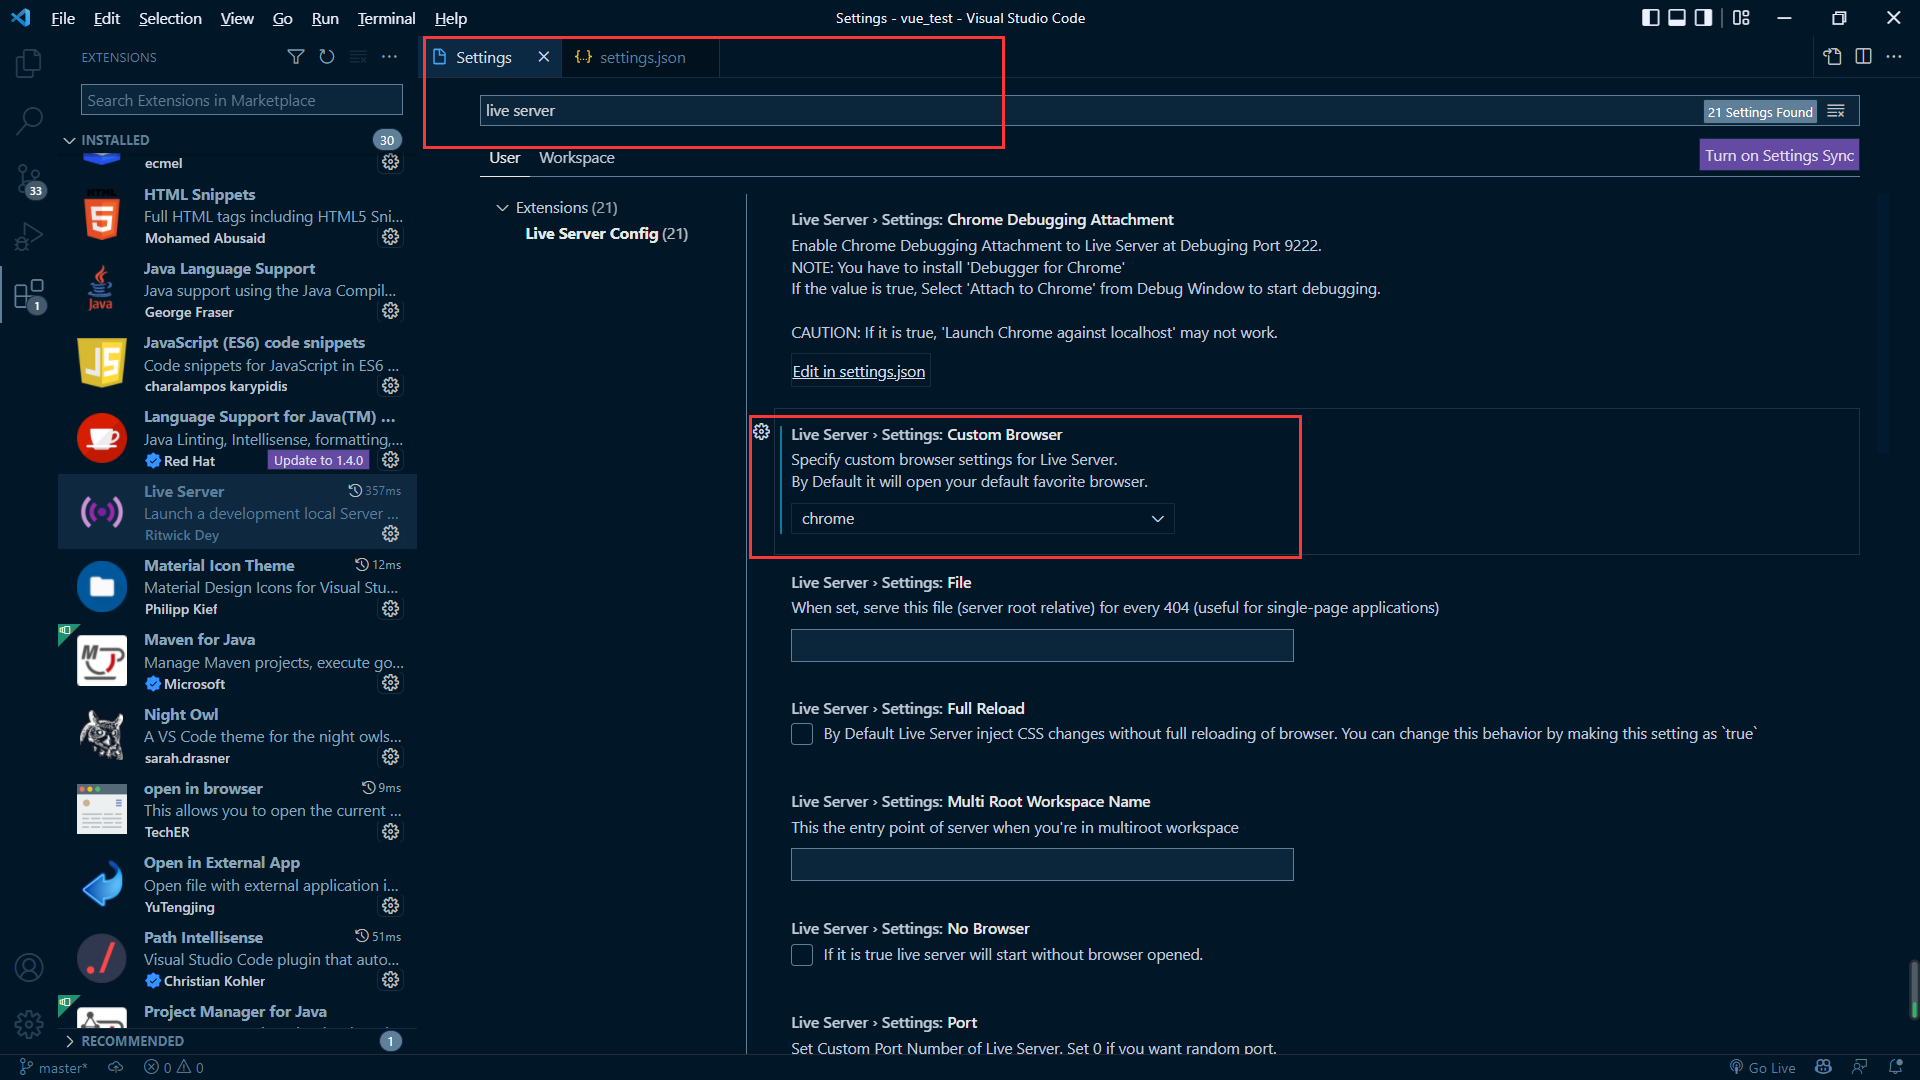Click the live server settings search box
Screen dimensions: 1920x1080
[x=1090, y=111]
